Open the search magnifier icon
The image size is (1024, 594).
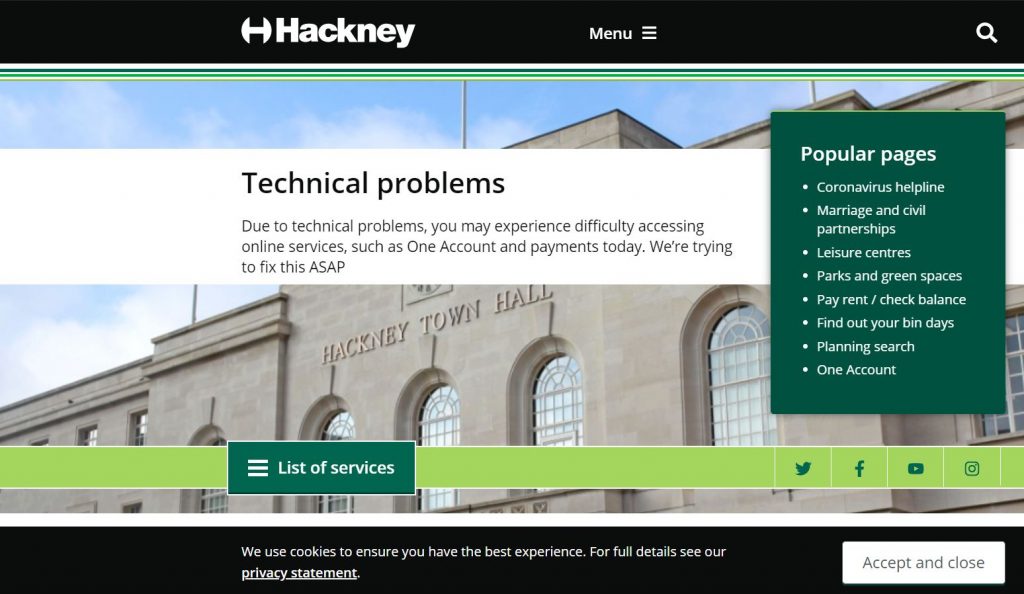(x=986, y=33)
